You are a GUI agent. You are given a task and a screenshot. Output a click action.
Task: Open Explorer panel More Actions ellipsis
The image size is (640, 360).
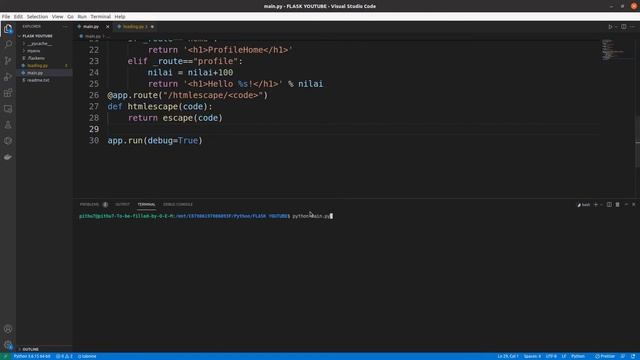click(65, 27)
